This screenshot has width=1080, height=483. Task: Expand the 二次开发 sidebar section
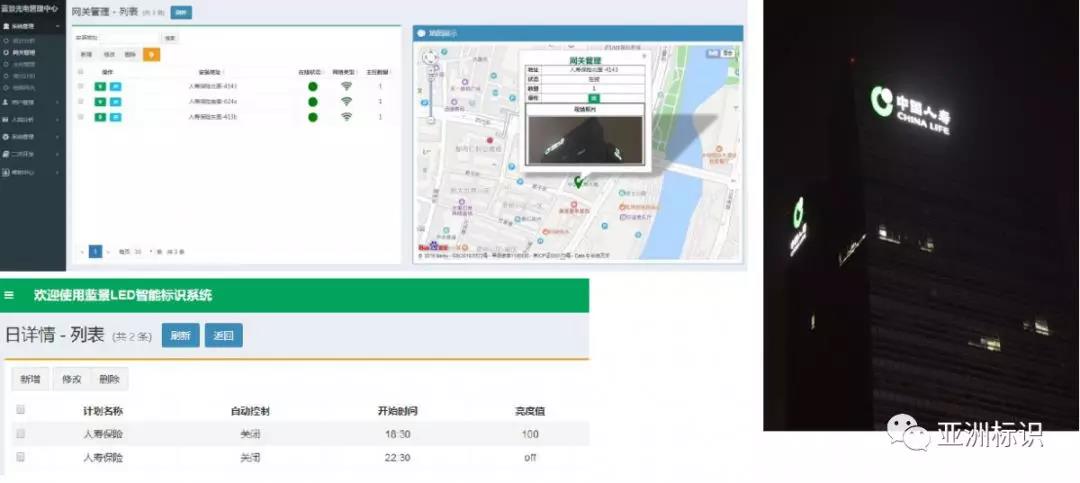click(x=28, y=154)
